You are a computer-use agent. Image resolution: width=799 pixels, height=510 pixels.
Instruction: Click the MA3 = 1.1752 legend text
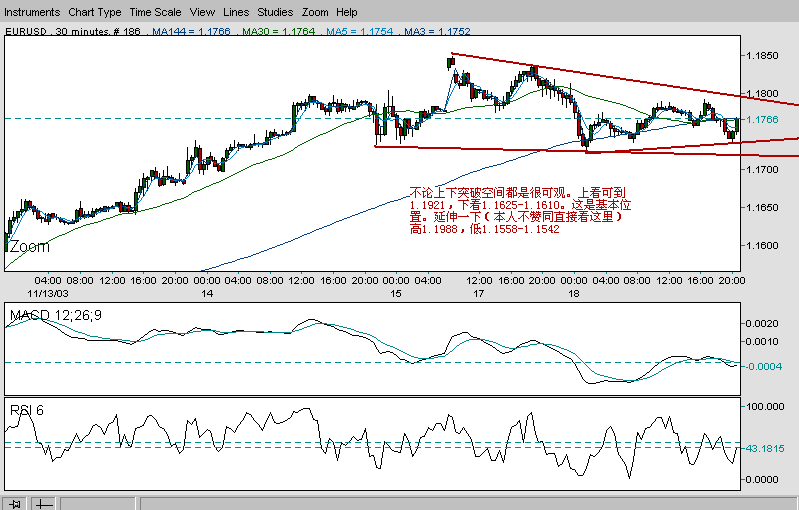click(437, 31)
